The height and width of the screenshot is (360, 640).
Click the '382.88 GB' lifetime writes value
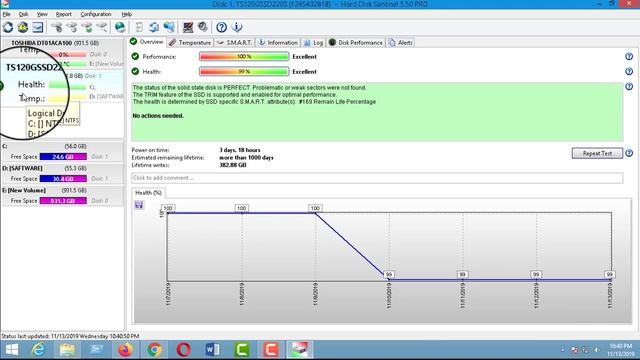(x=233, y=165)
